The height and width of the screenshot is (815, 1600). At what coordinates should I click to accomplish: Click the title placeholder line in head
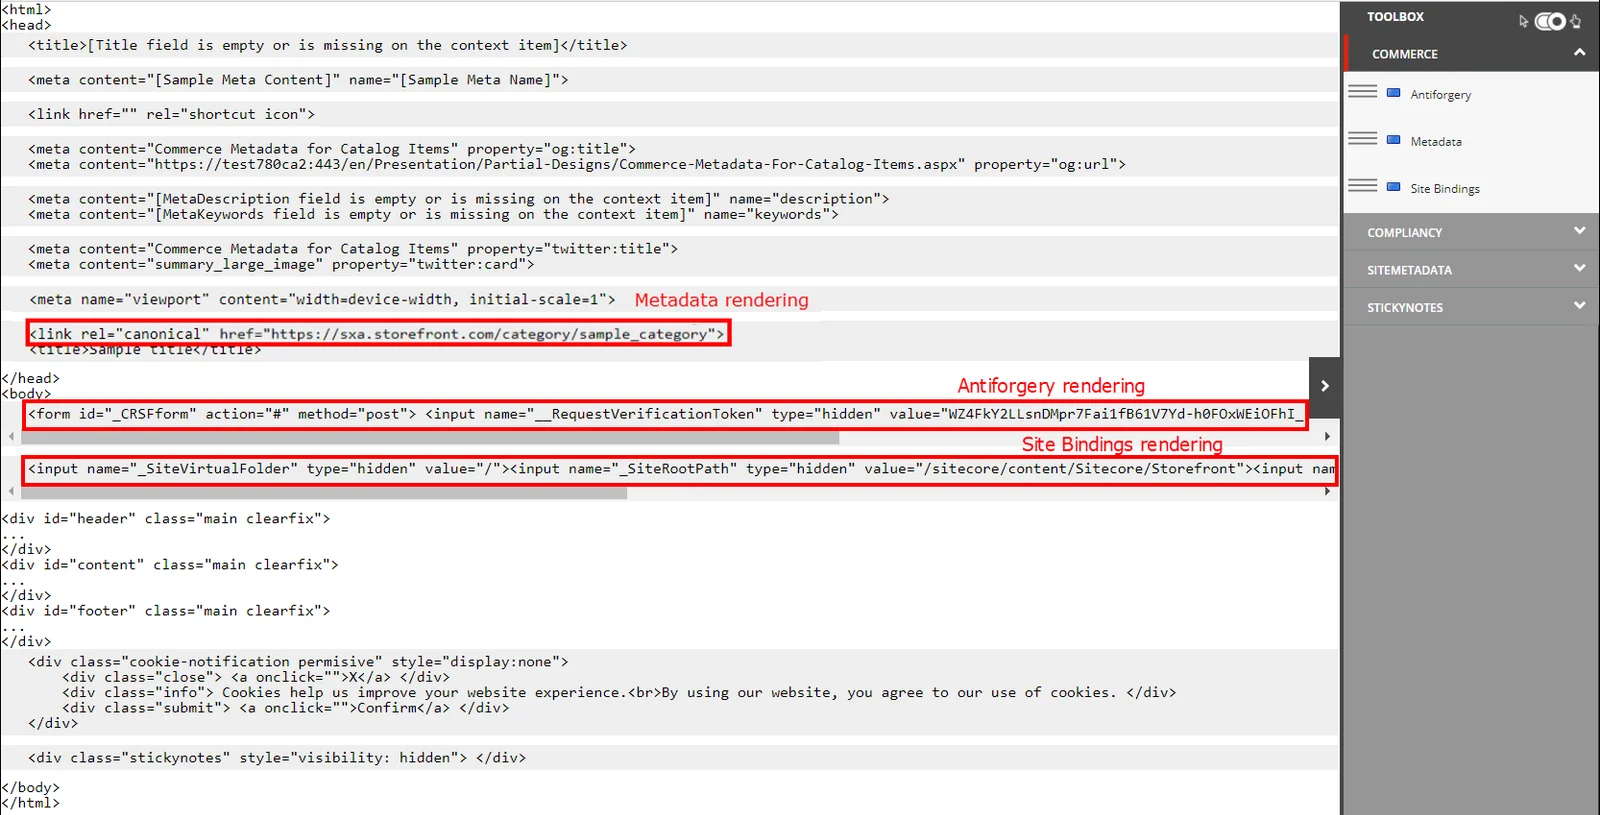tap(328, 45)
